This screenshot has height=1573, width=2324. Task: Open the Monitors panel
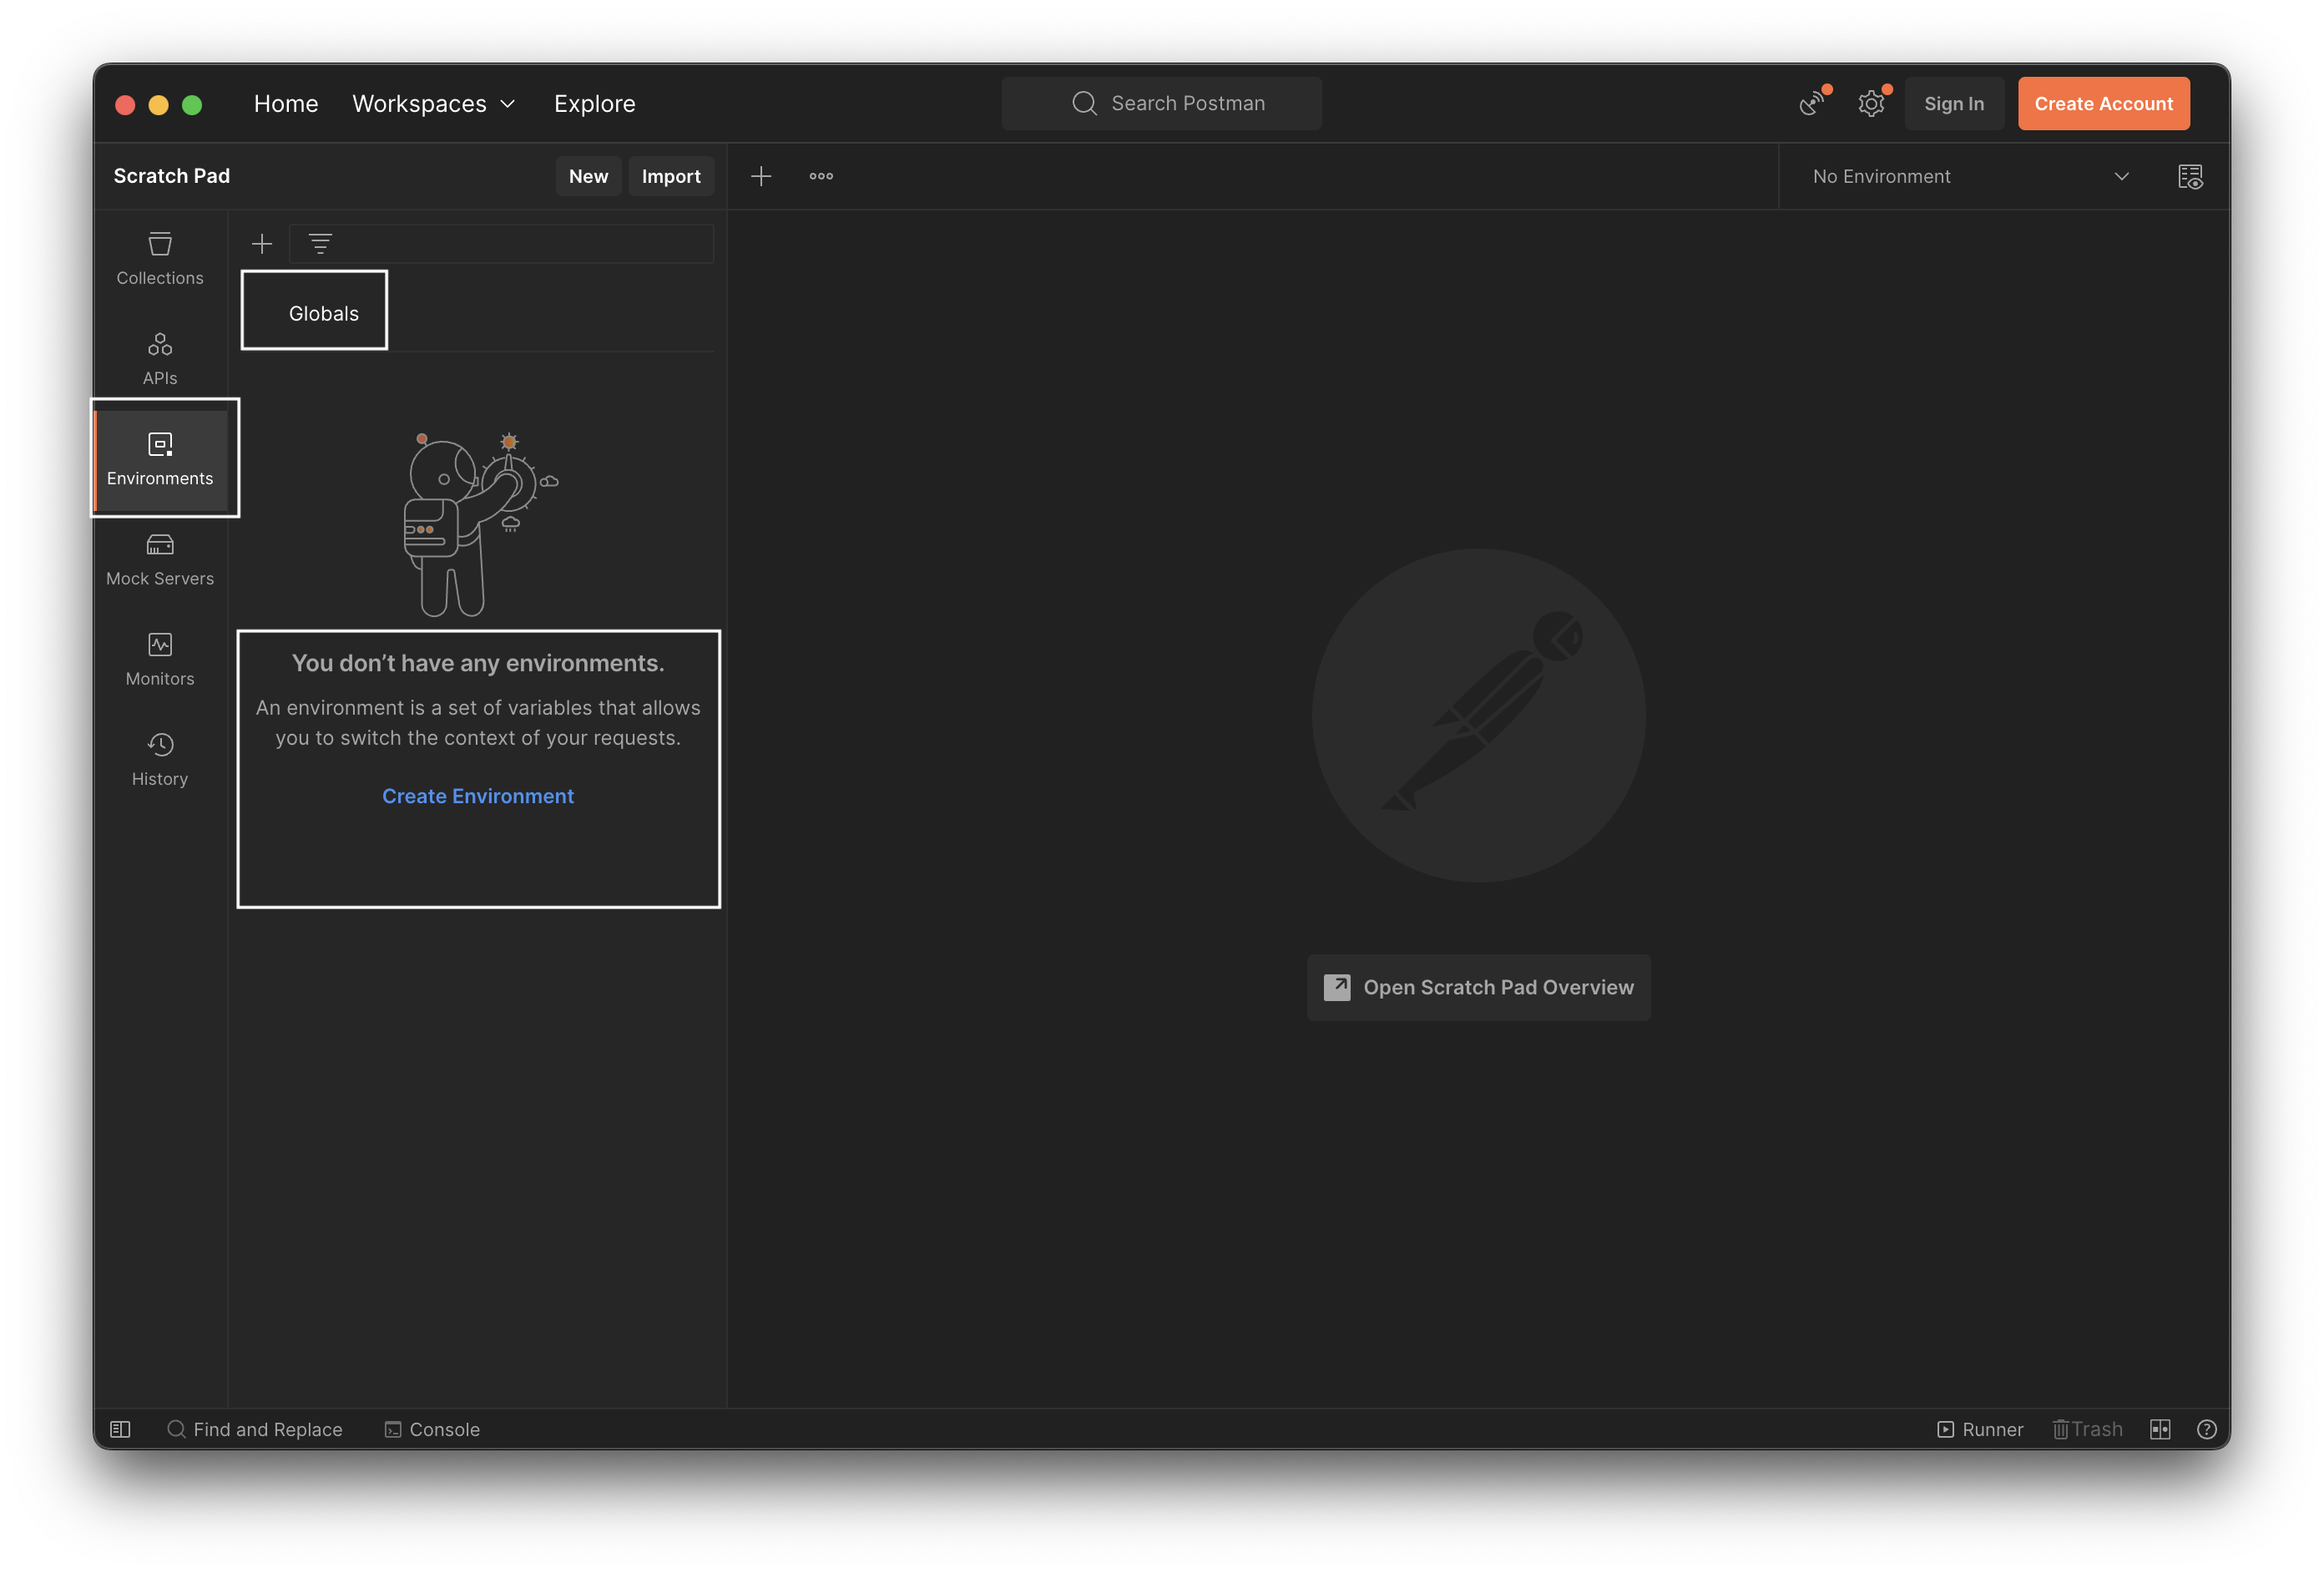pyautogui.click(x=160, y=658)
